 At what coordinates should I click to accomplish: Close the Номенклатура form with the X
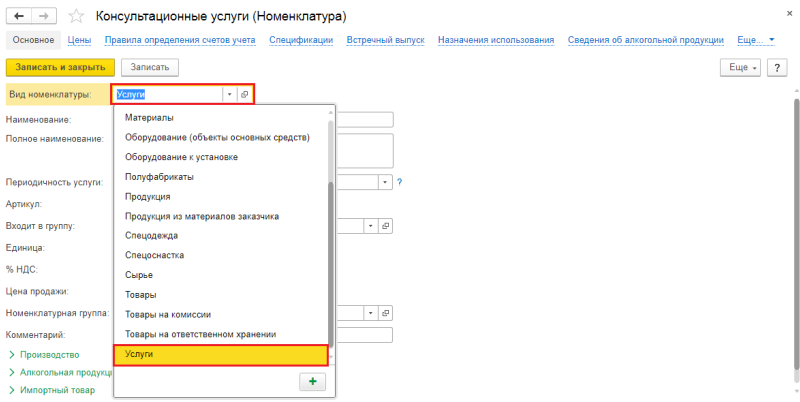pos(790,14)
